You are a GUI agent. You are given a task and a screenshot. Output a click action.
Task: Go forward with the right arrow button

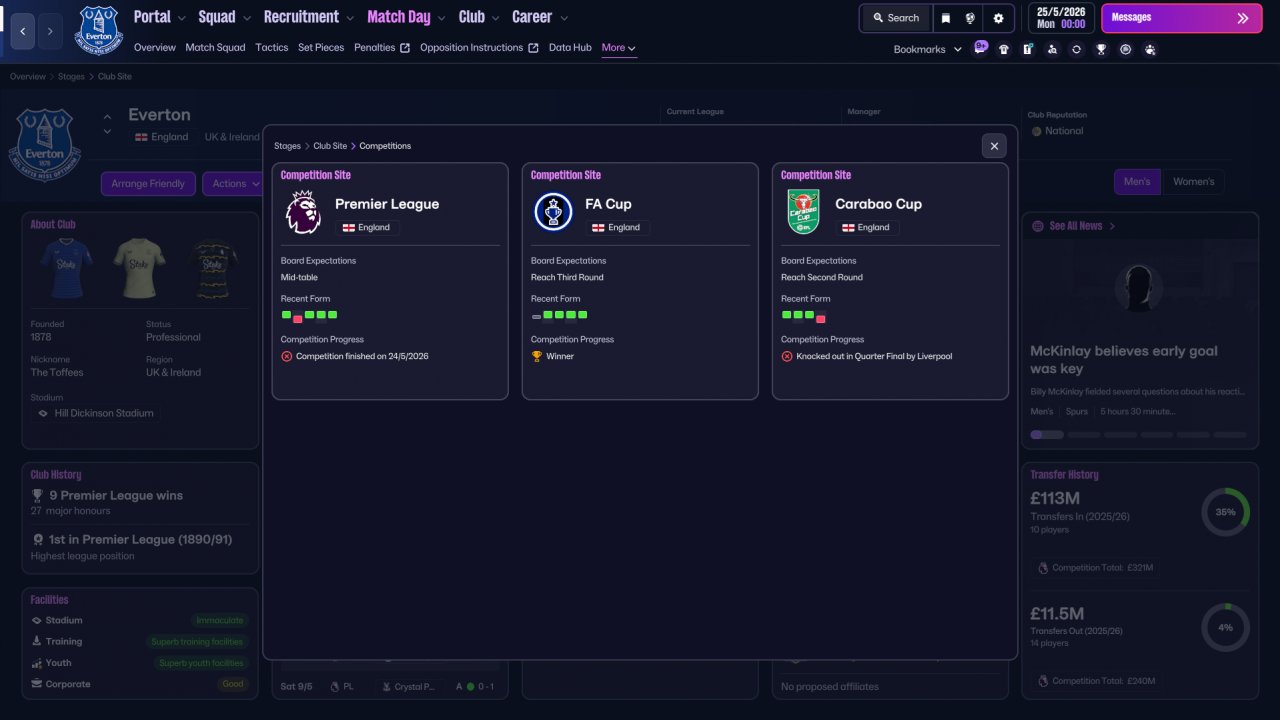(x=50, y=31)
